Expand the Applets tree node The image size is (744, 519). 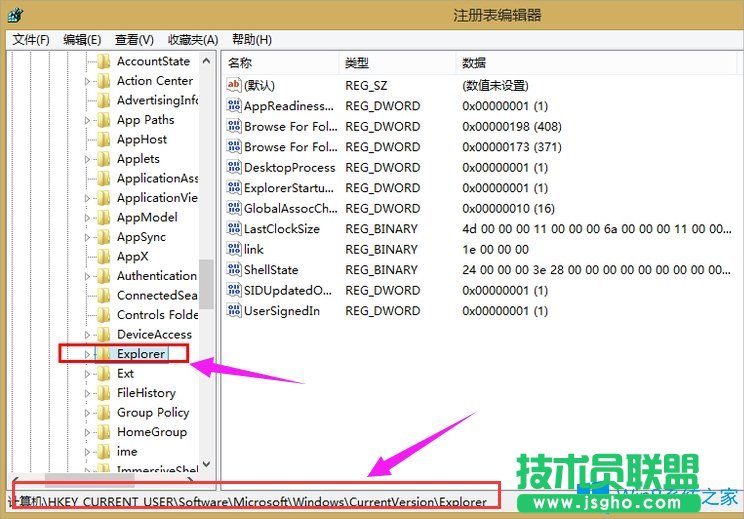(87, 159)
